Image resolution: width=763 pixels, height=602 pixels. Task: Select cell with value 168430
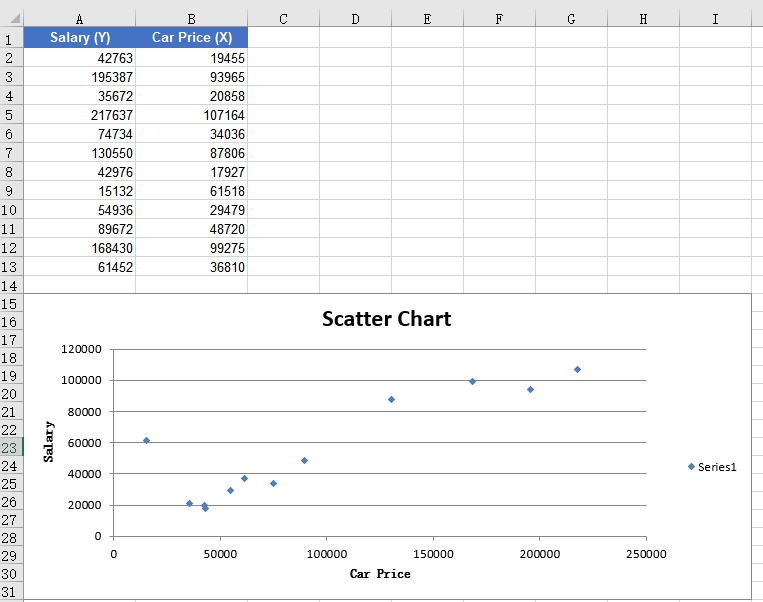pos(79,248)
